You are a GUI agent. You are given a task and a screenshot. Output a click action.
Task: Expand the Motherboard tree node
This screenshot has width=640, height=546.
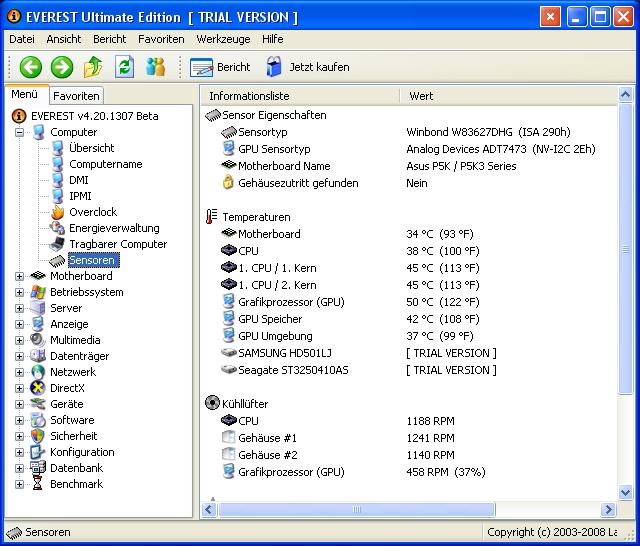(x=19, y=276)
